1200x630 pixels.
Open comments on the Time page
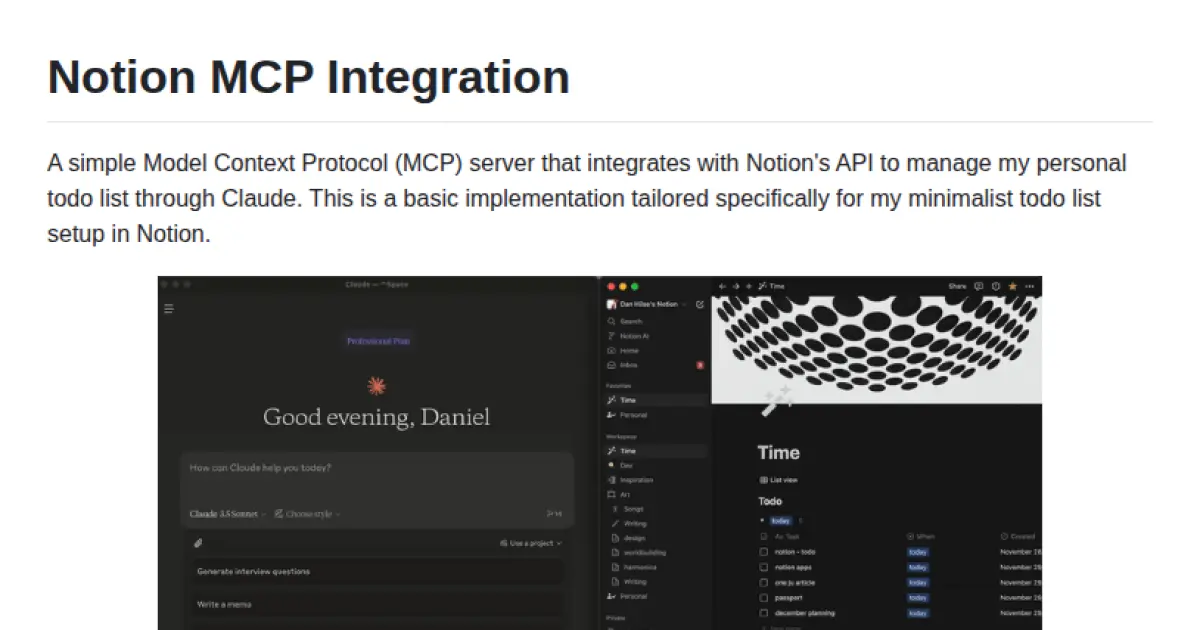(979, 286)
